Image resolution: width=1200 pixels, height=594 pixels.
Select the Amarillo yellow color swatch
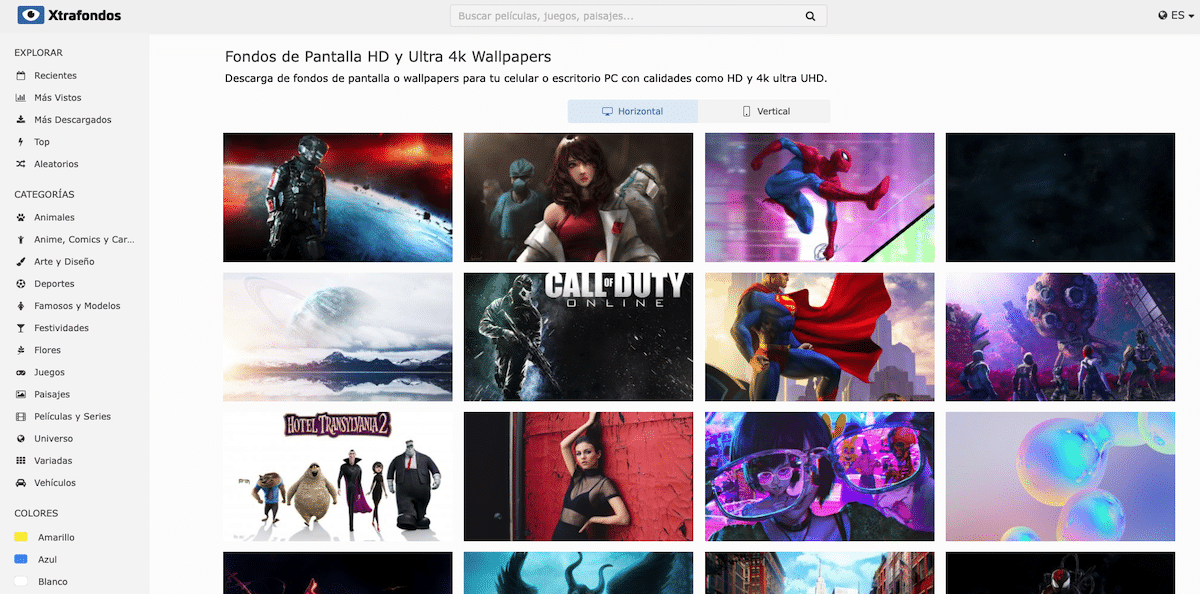[21, 537]
